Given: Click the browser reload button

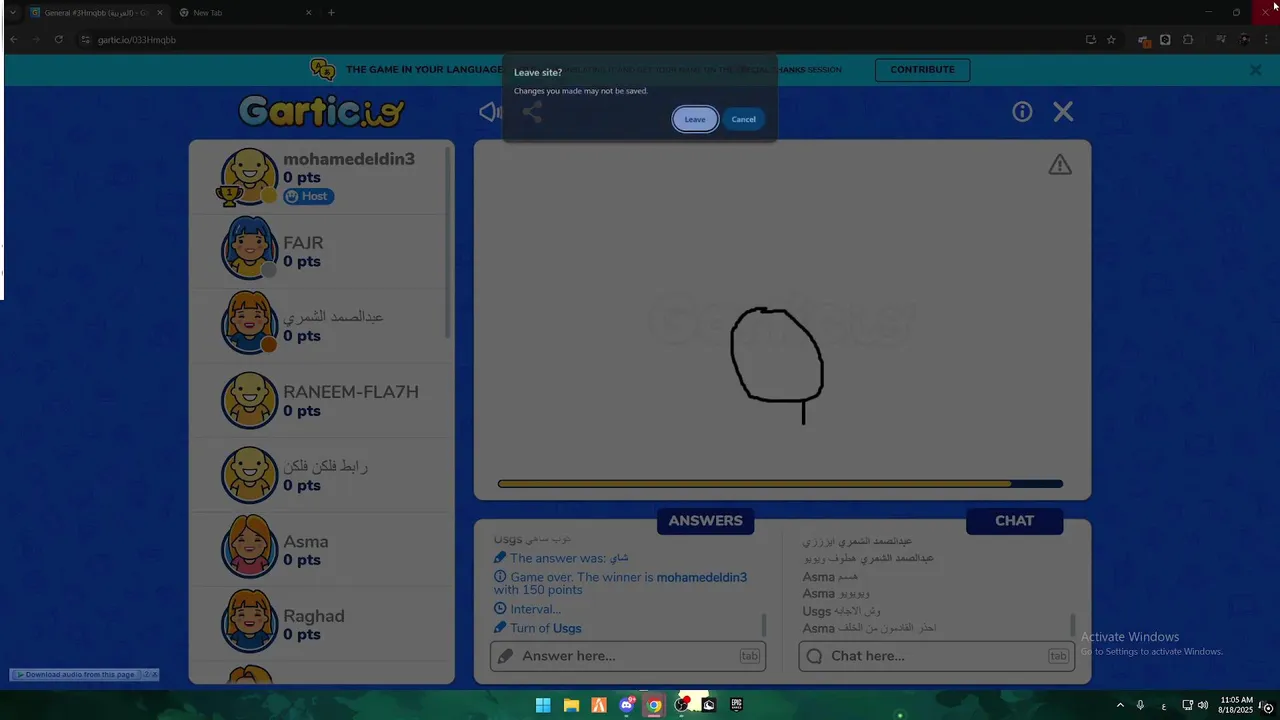Looking at the screenshot, I should click(x=58, y=40).
